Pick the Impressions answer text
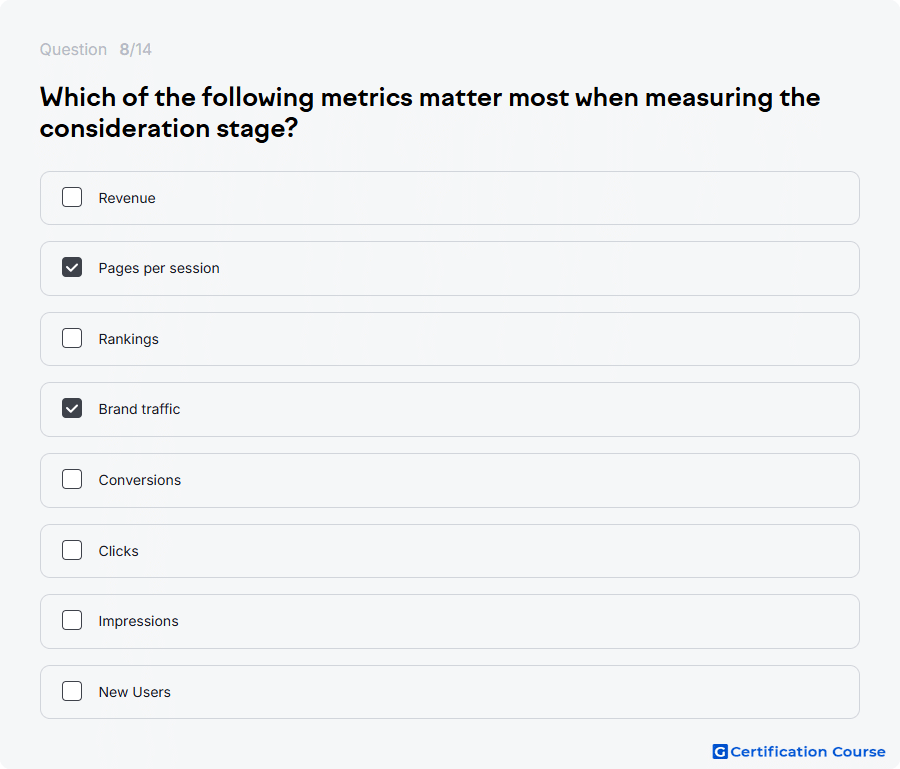The image size is (900, 769). pos(138,622)
